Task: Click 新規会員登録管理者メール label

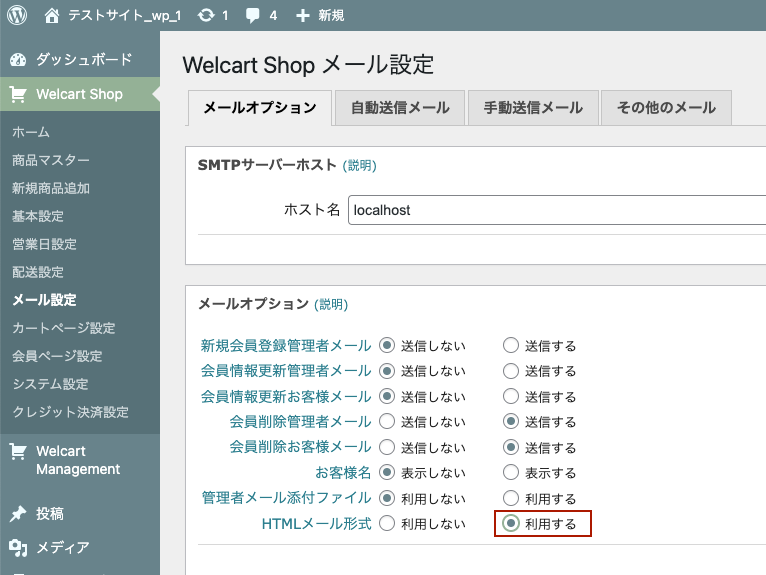Action: tap(286, 346)
